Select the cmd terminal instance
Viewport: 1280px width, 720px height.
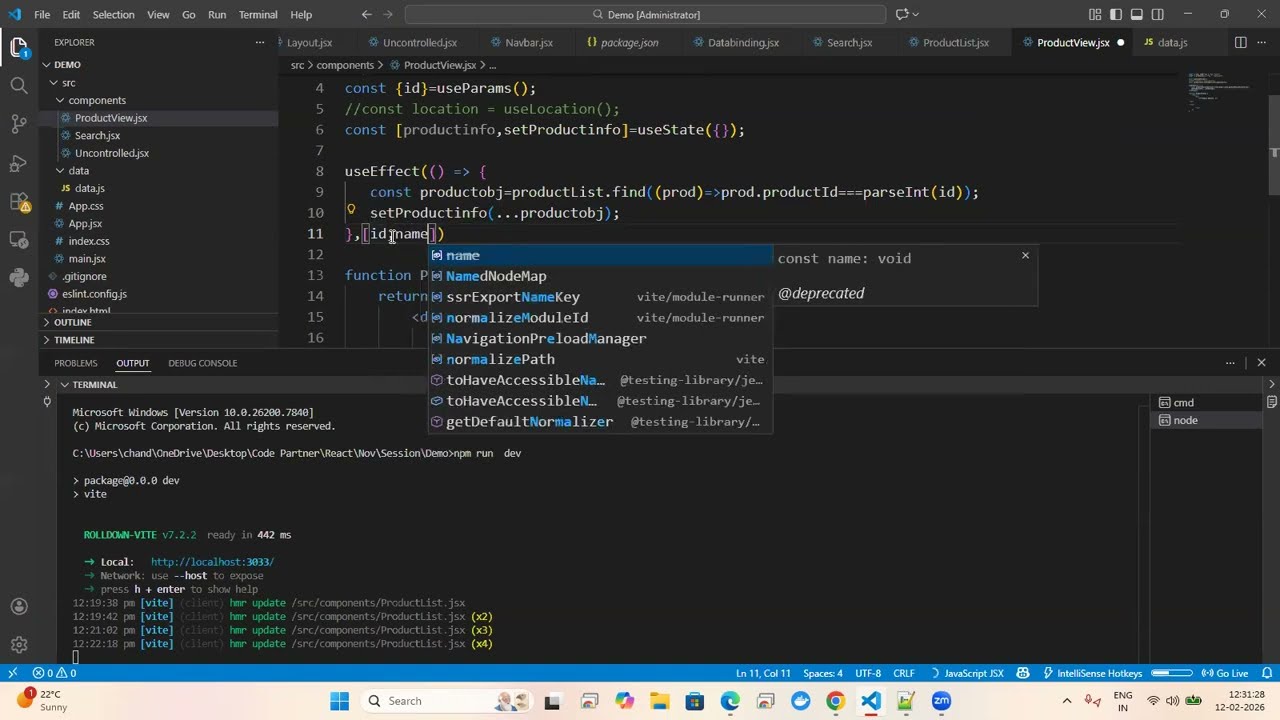pyautogui.click(x=1205, y=402)
